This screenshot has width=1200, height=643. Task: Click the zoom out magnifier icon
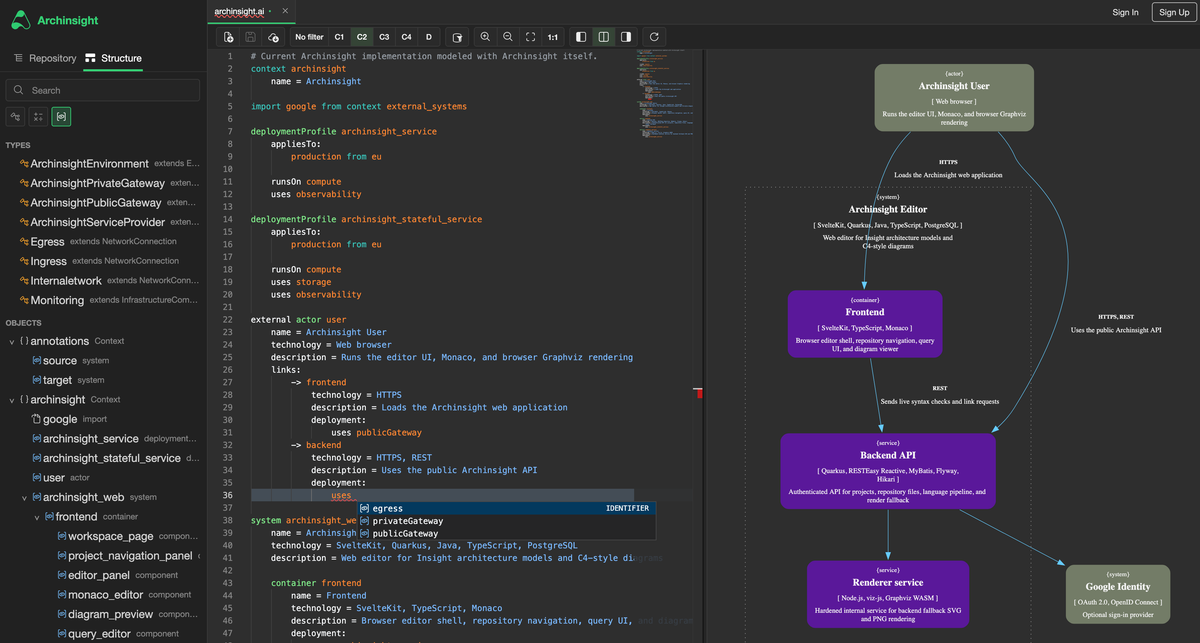click(x=508, y=37)
